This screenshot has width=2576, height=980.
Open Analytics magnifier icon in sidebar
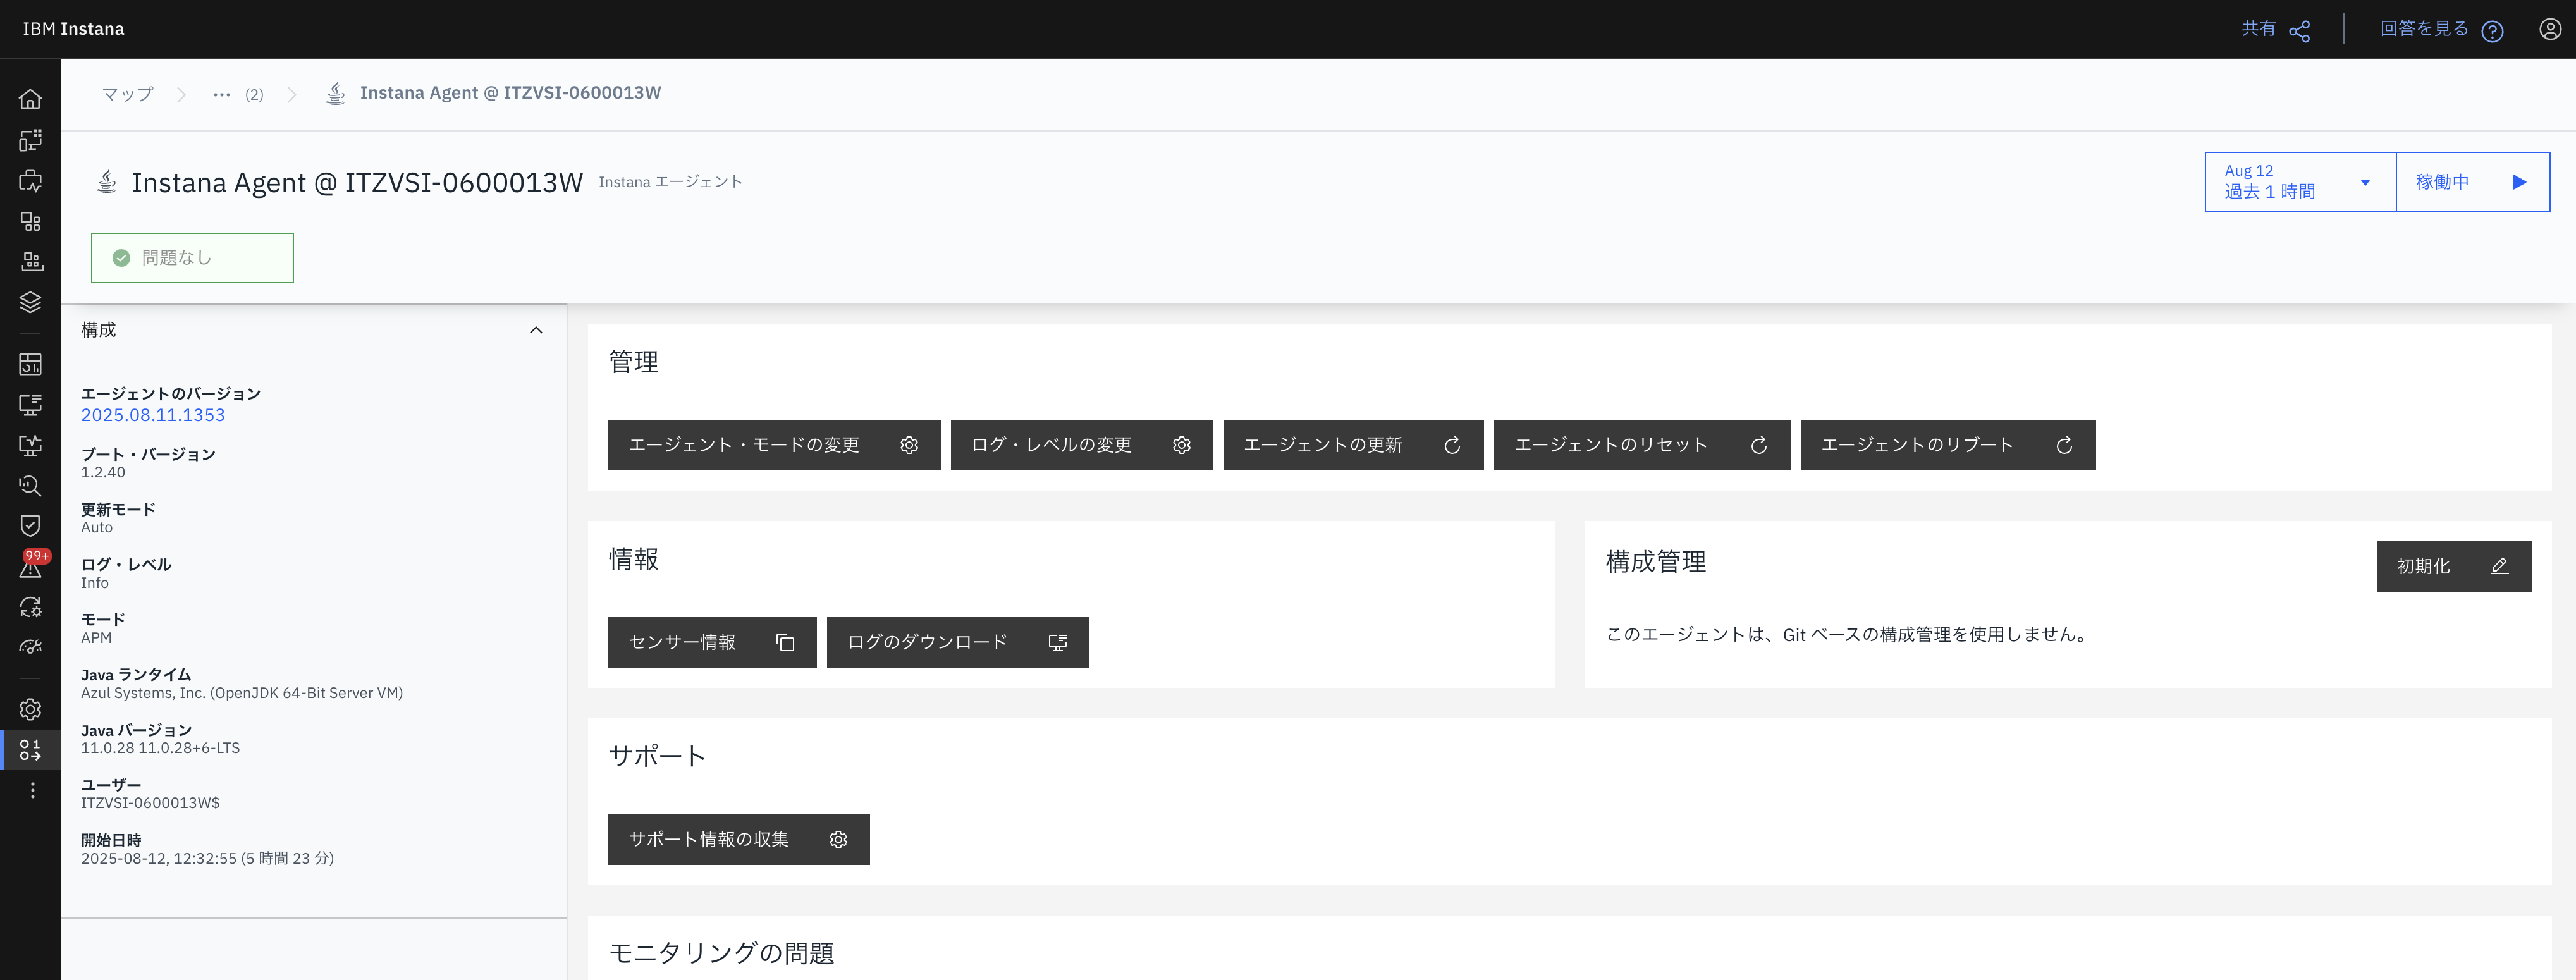coord(30,486)
